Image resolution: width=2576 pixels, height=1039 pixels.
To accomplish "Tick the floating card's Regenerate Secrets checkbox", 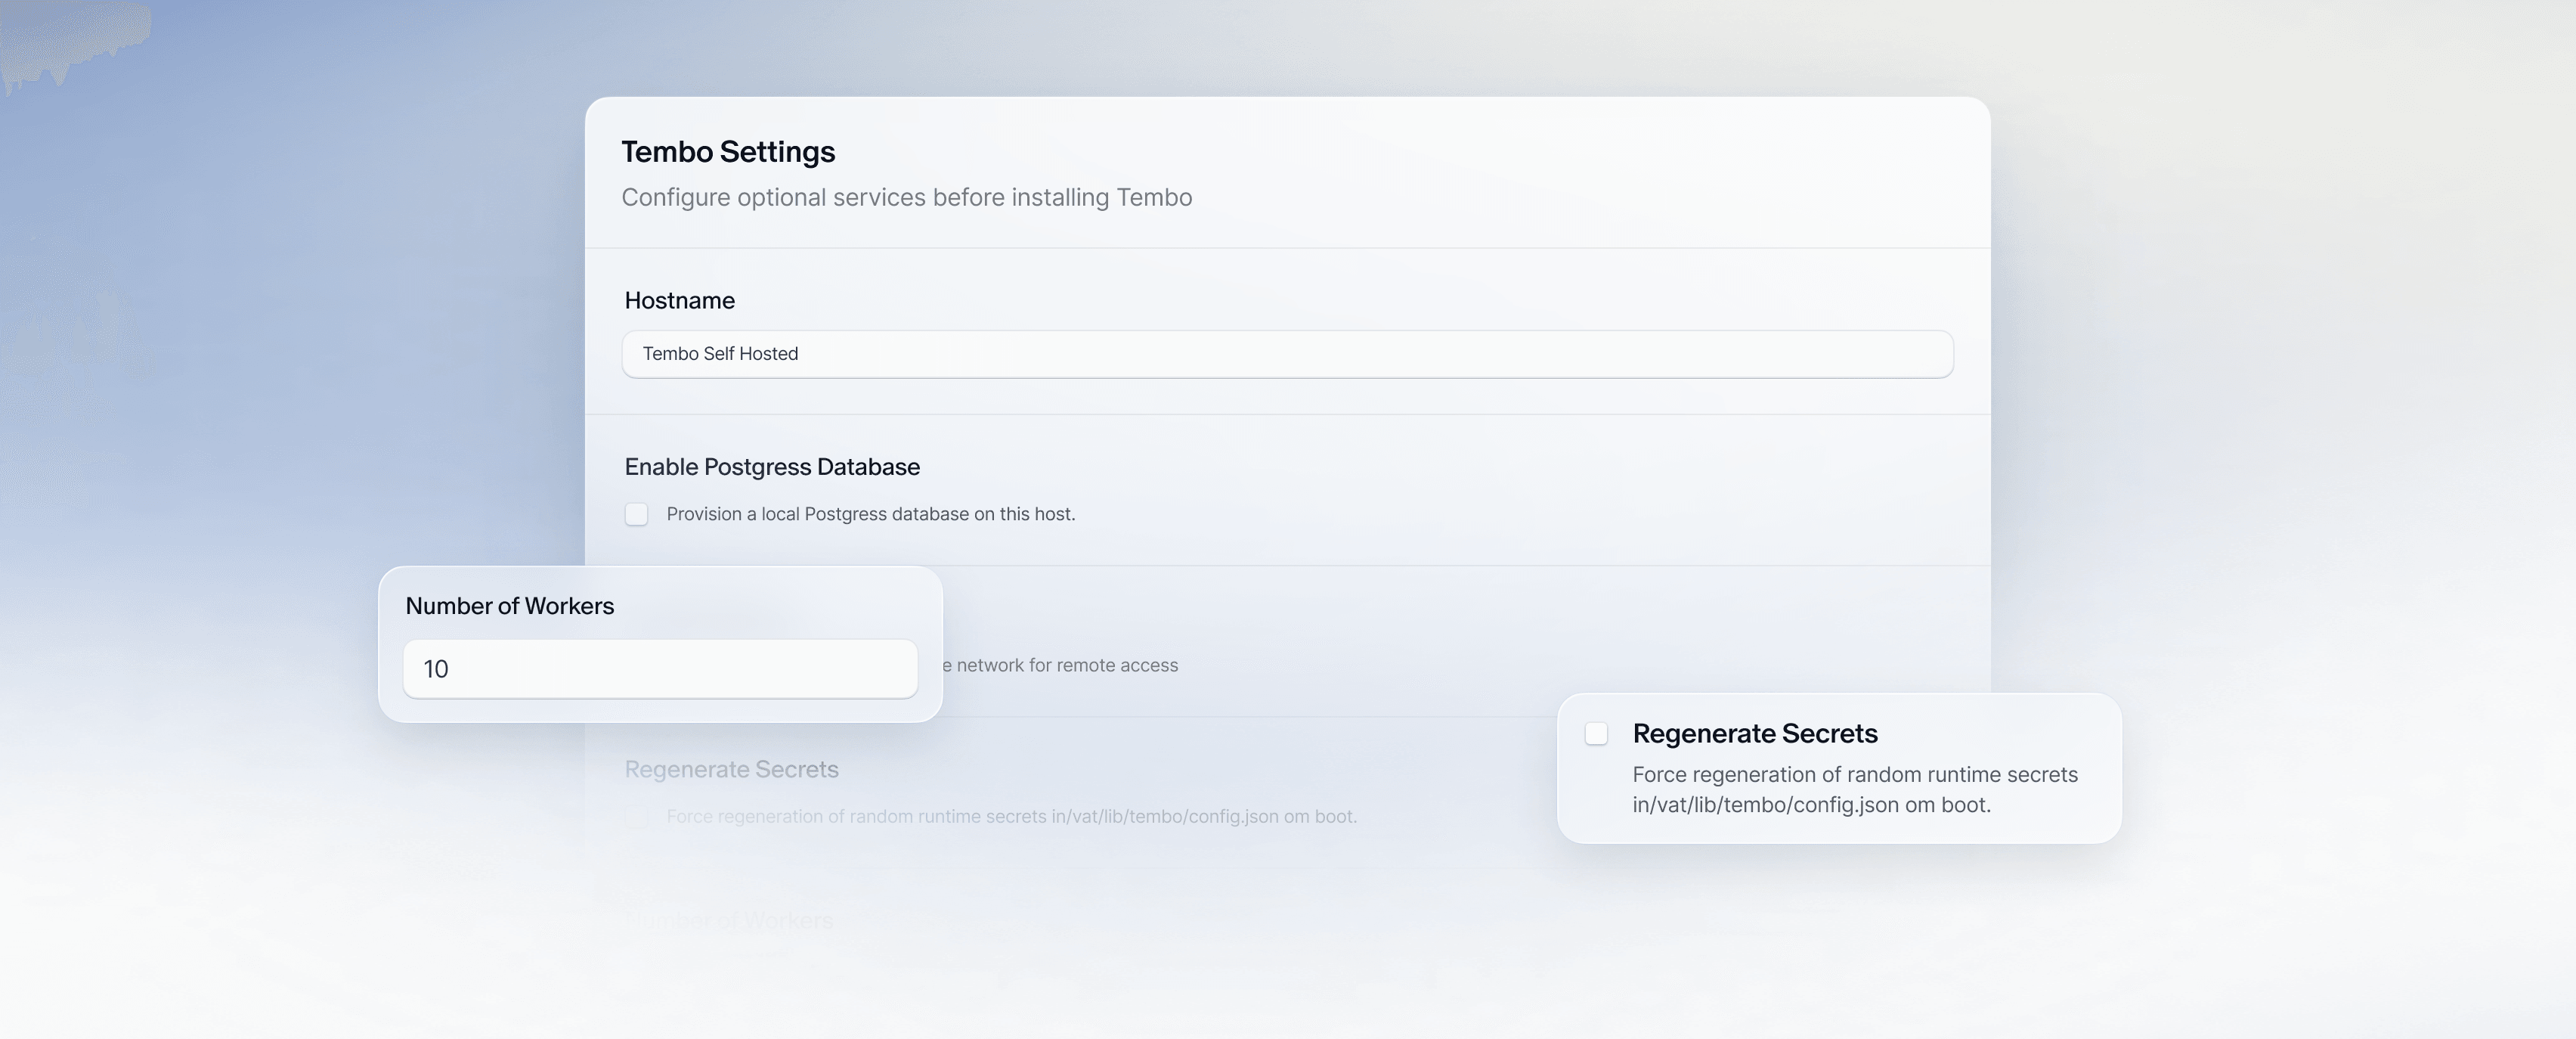I will (1596, 734).
